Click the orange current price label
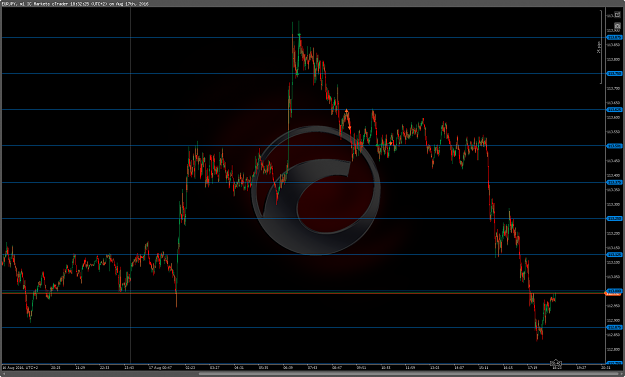 click(x=613, y=294)
